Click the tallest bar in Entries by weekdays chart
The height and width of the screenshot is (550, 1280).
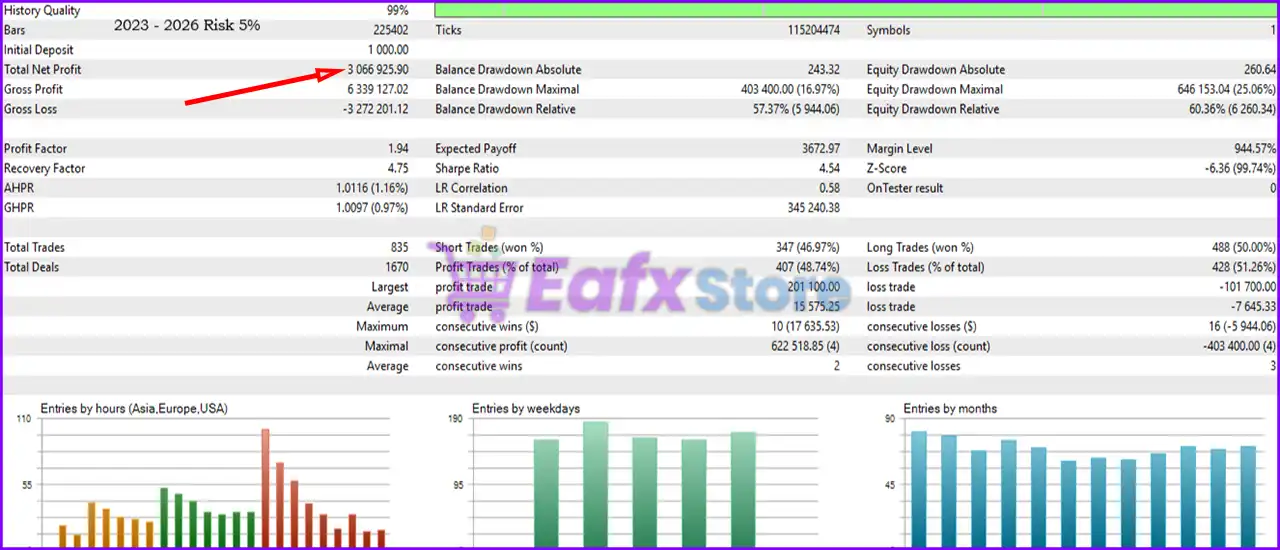click(596, 484)
